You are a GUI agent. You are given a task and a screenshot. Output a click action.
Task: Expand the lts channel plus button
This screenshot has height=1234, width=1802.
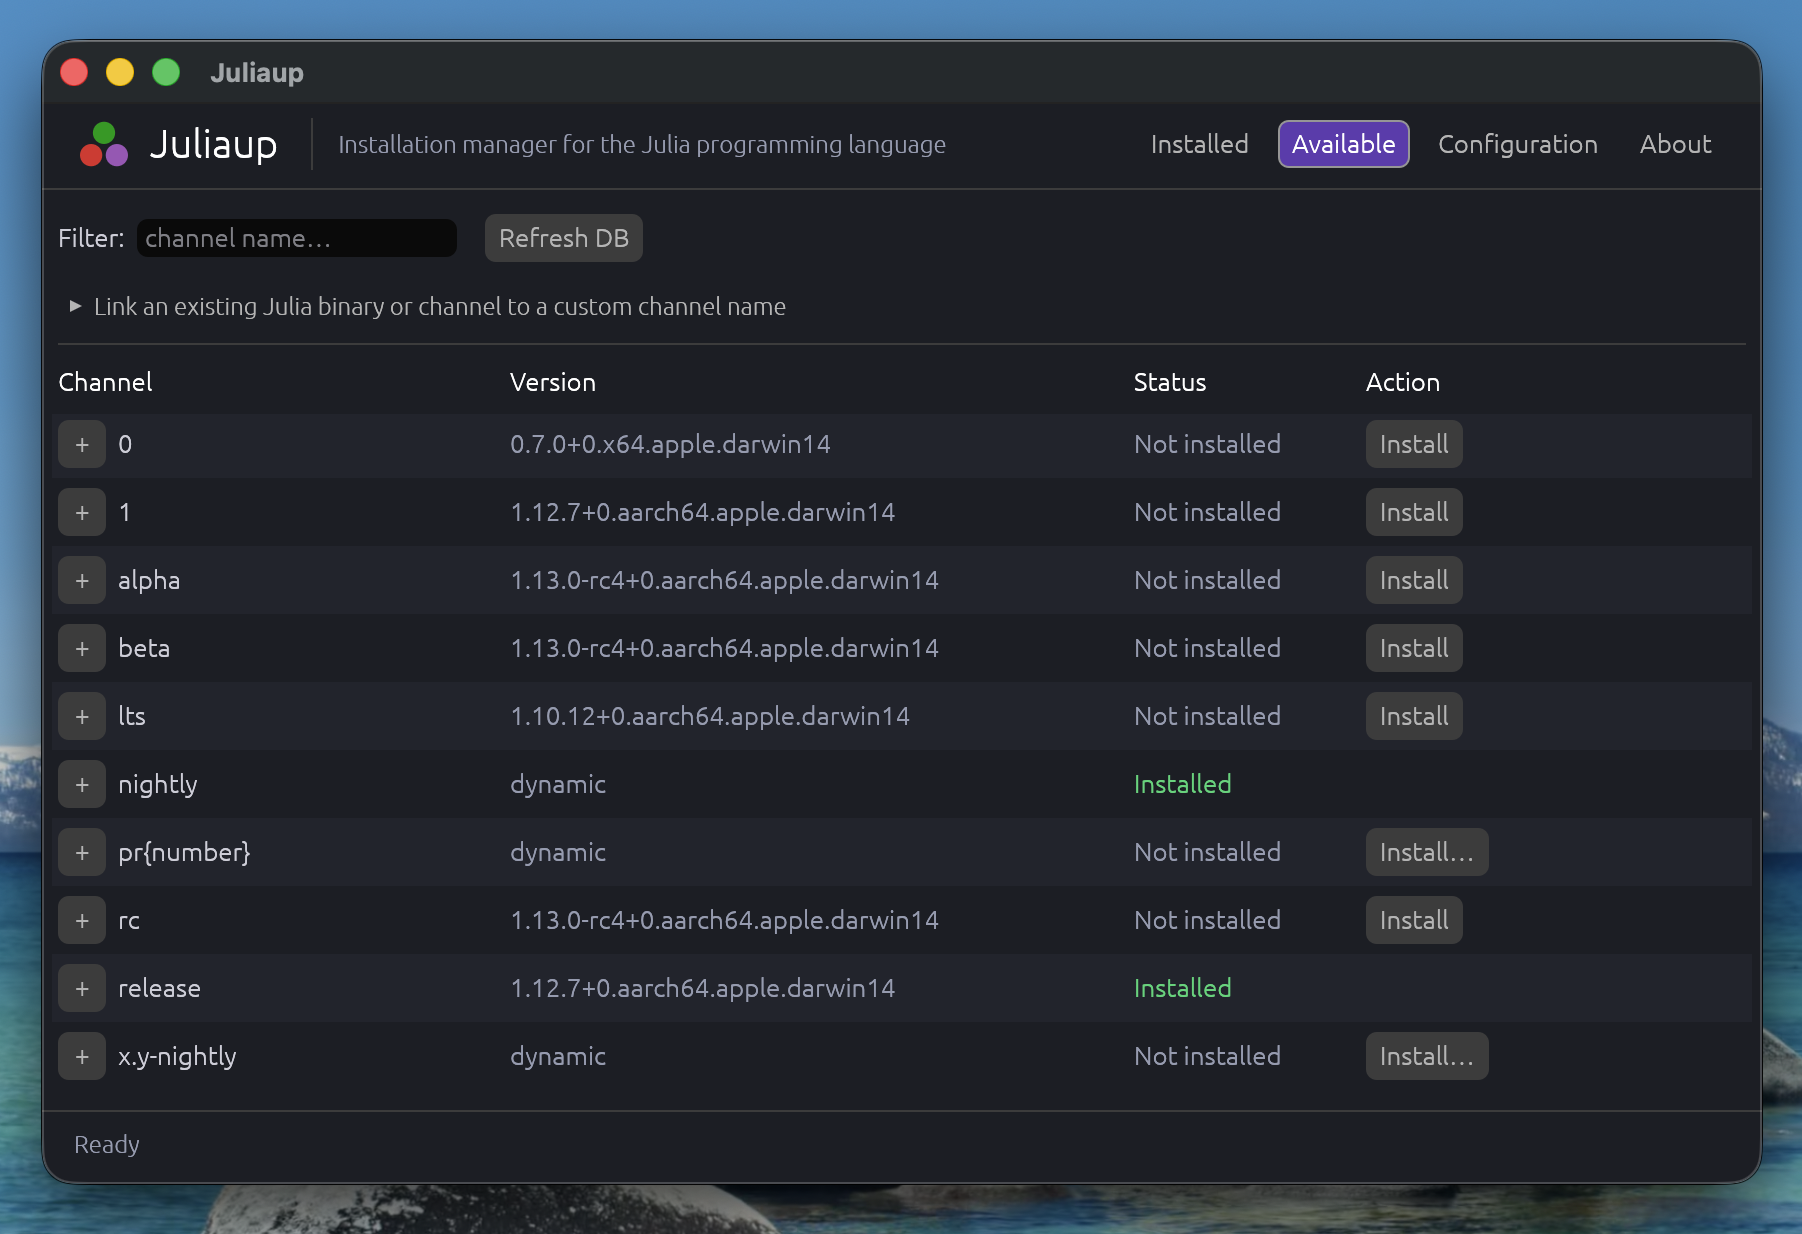(82, 716)
